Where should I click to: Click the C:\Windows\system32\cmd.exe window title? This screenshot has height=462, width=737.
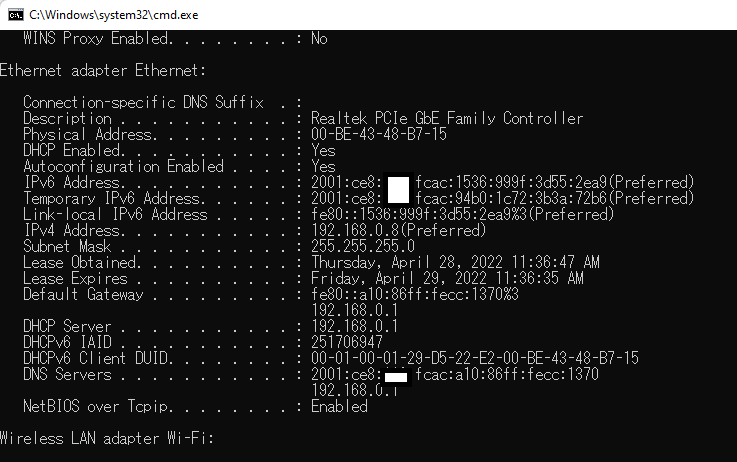[x=113, y=15]
